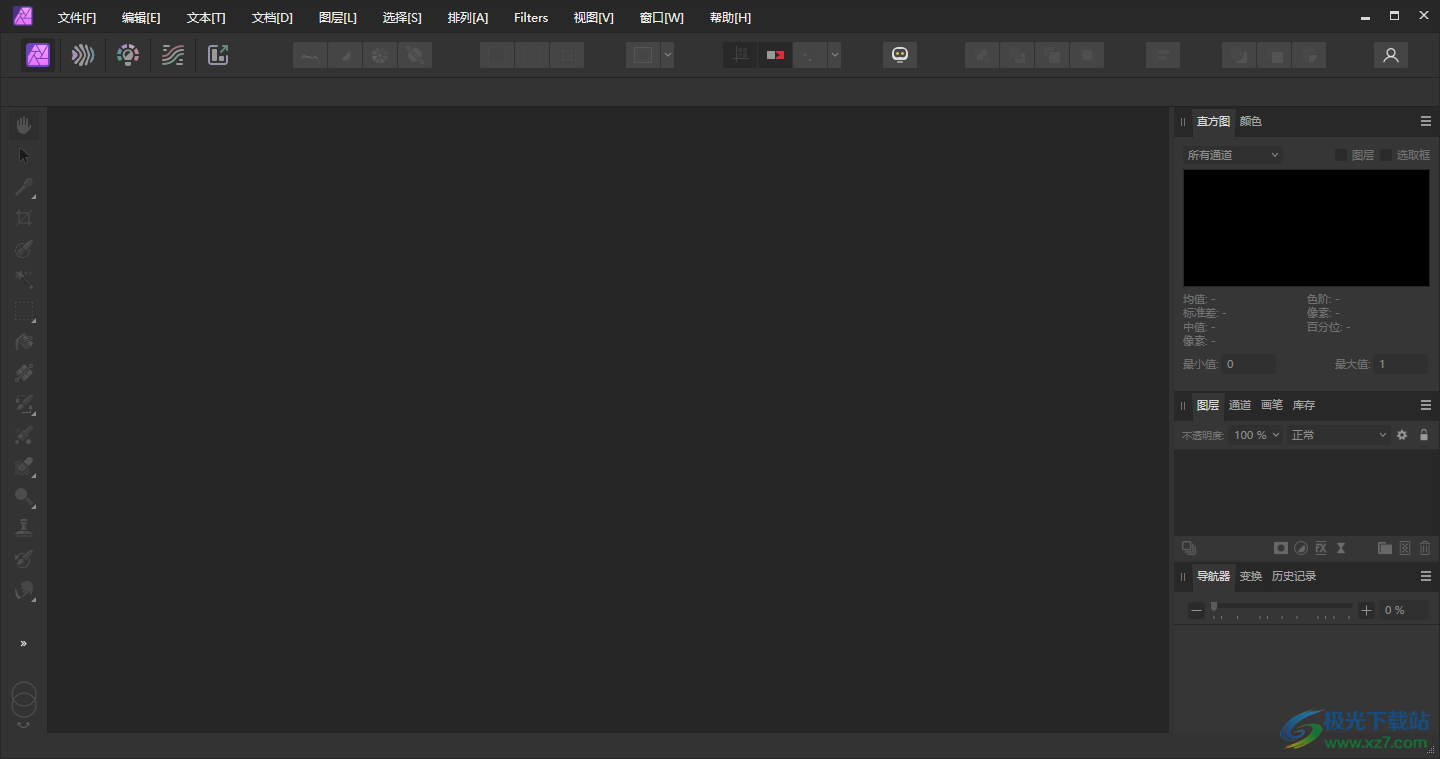Open the 不透明度 100% opacity dropdown

coord(1256,435)
